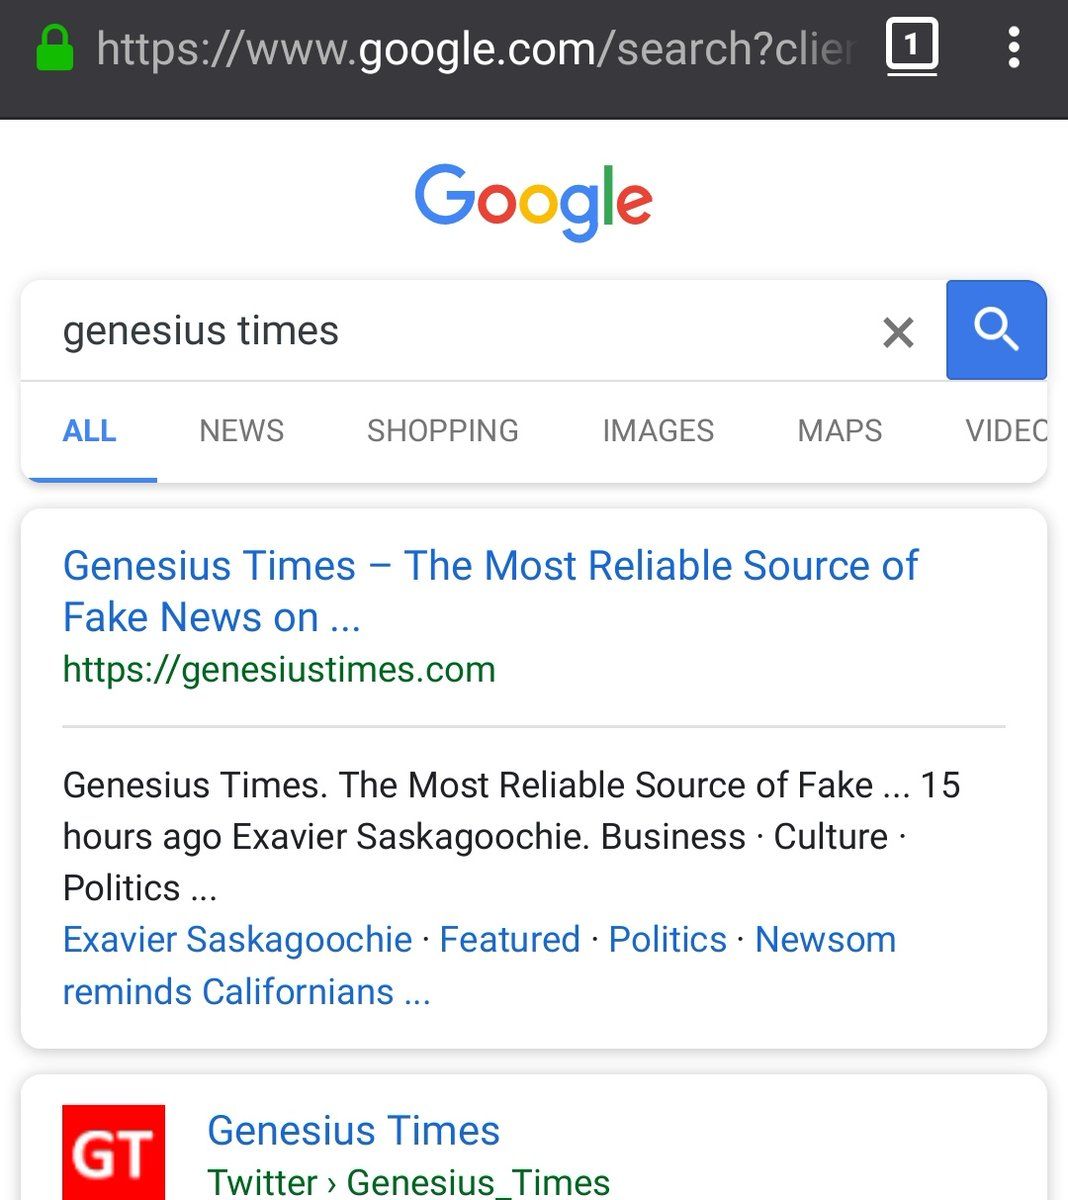Open the browser three-dot overflow menu
1068x1200 pixels.
(x=1014, y=47)
